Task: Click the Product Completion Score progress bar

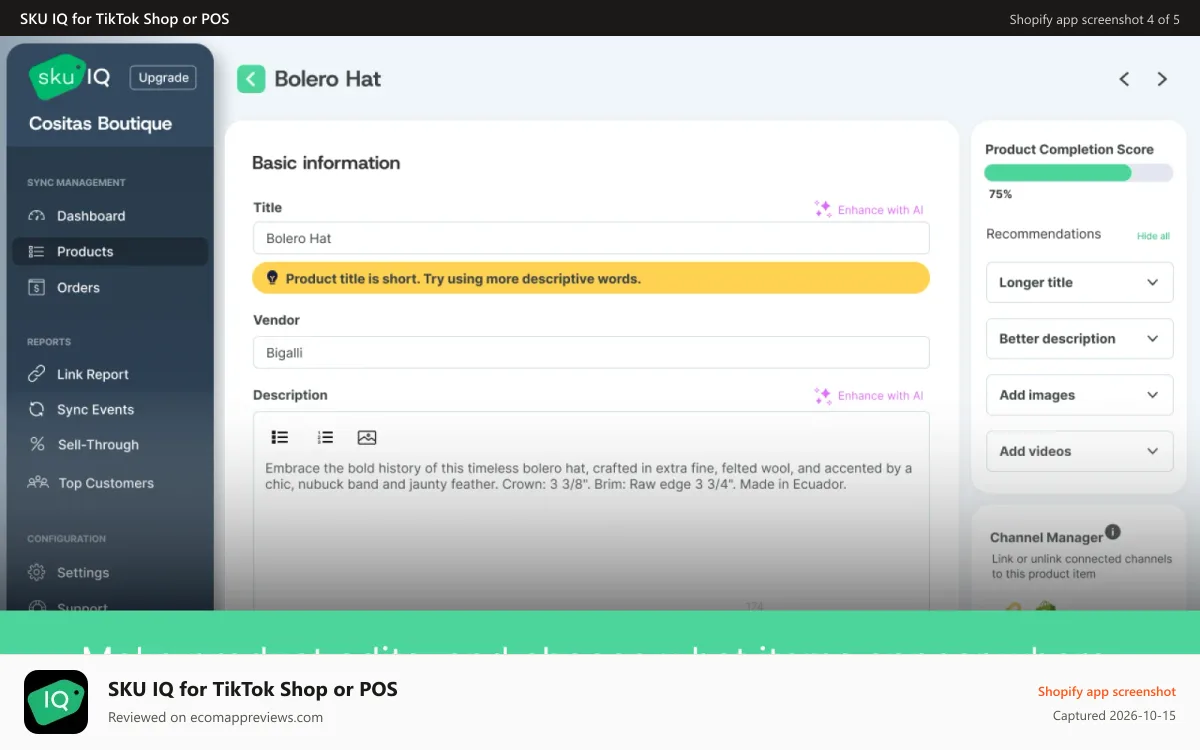Action: click(x=1079, y=173)
